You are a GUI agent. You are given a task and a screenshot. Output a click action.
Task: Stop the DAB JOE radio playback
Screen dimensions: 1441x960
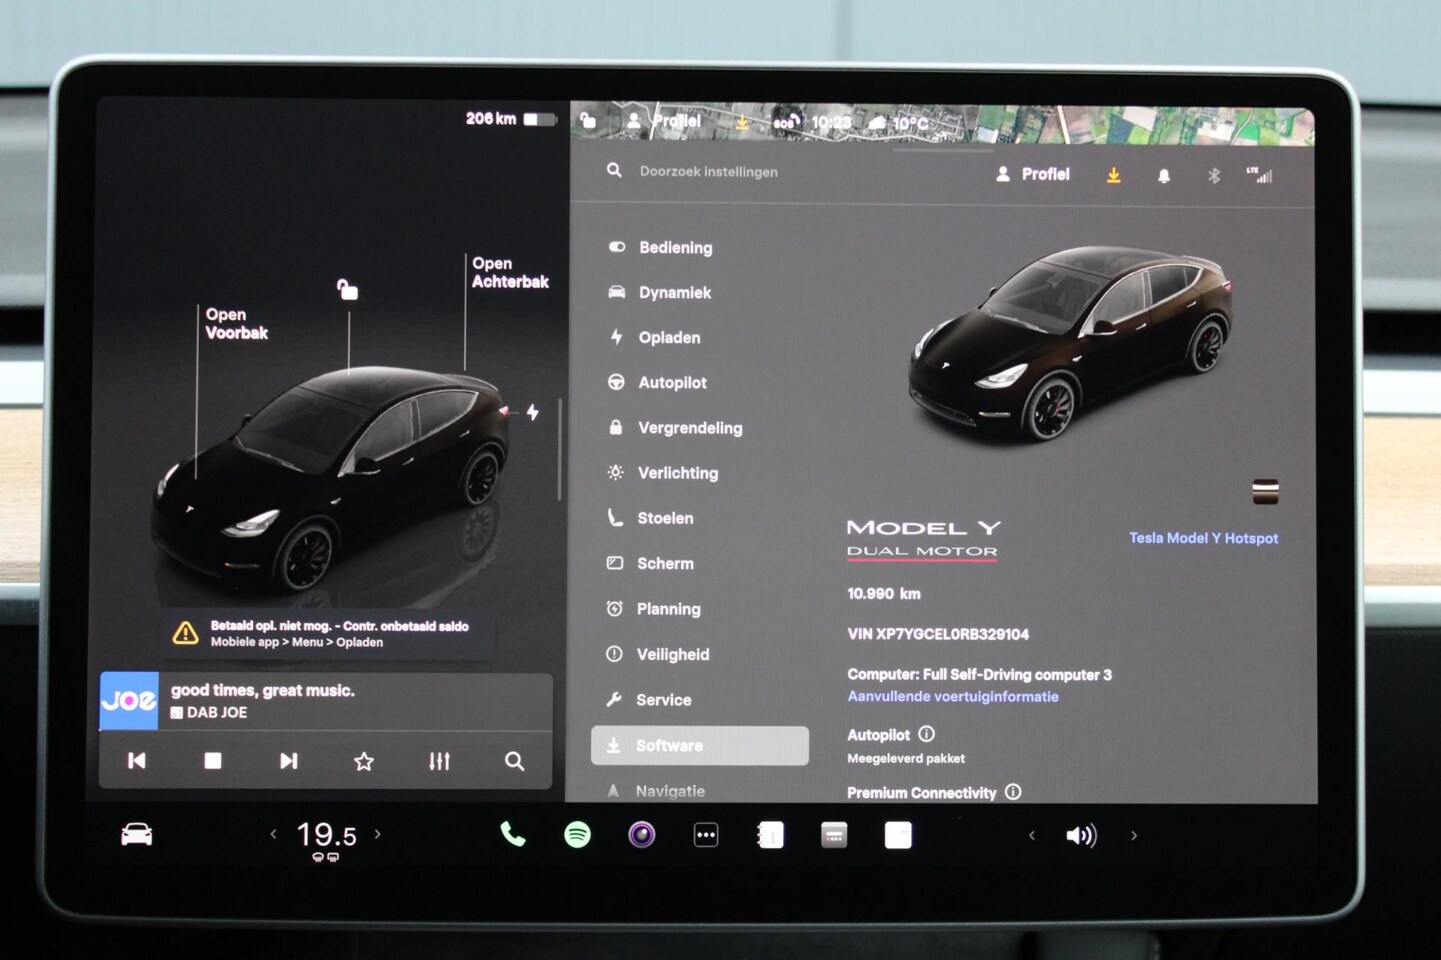[x=213, y=761]
